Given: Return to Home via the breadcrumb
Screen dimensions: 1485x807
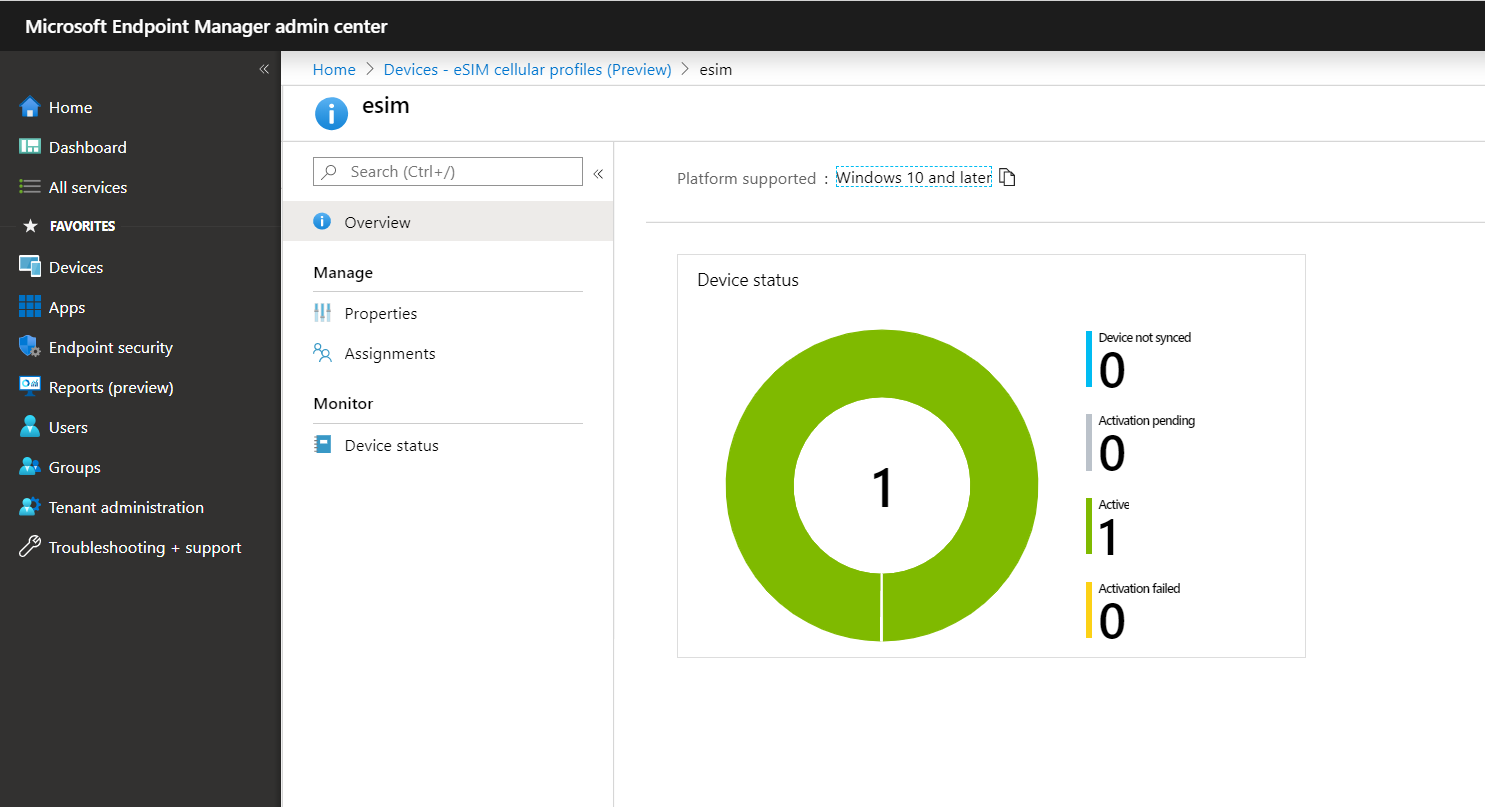Looking at the screenshot, I should [x=334, y=69].
